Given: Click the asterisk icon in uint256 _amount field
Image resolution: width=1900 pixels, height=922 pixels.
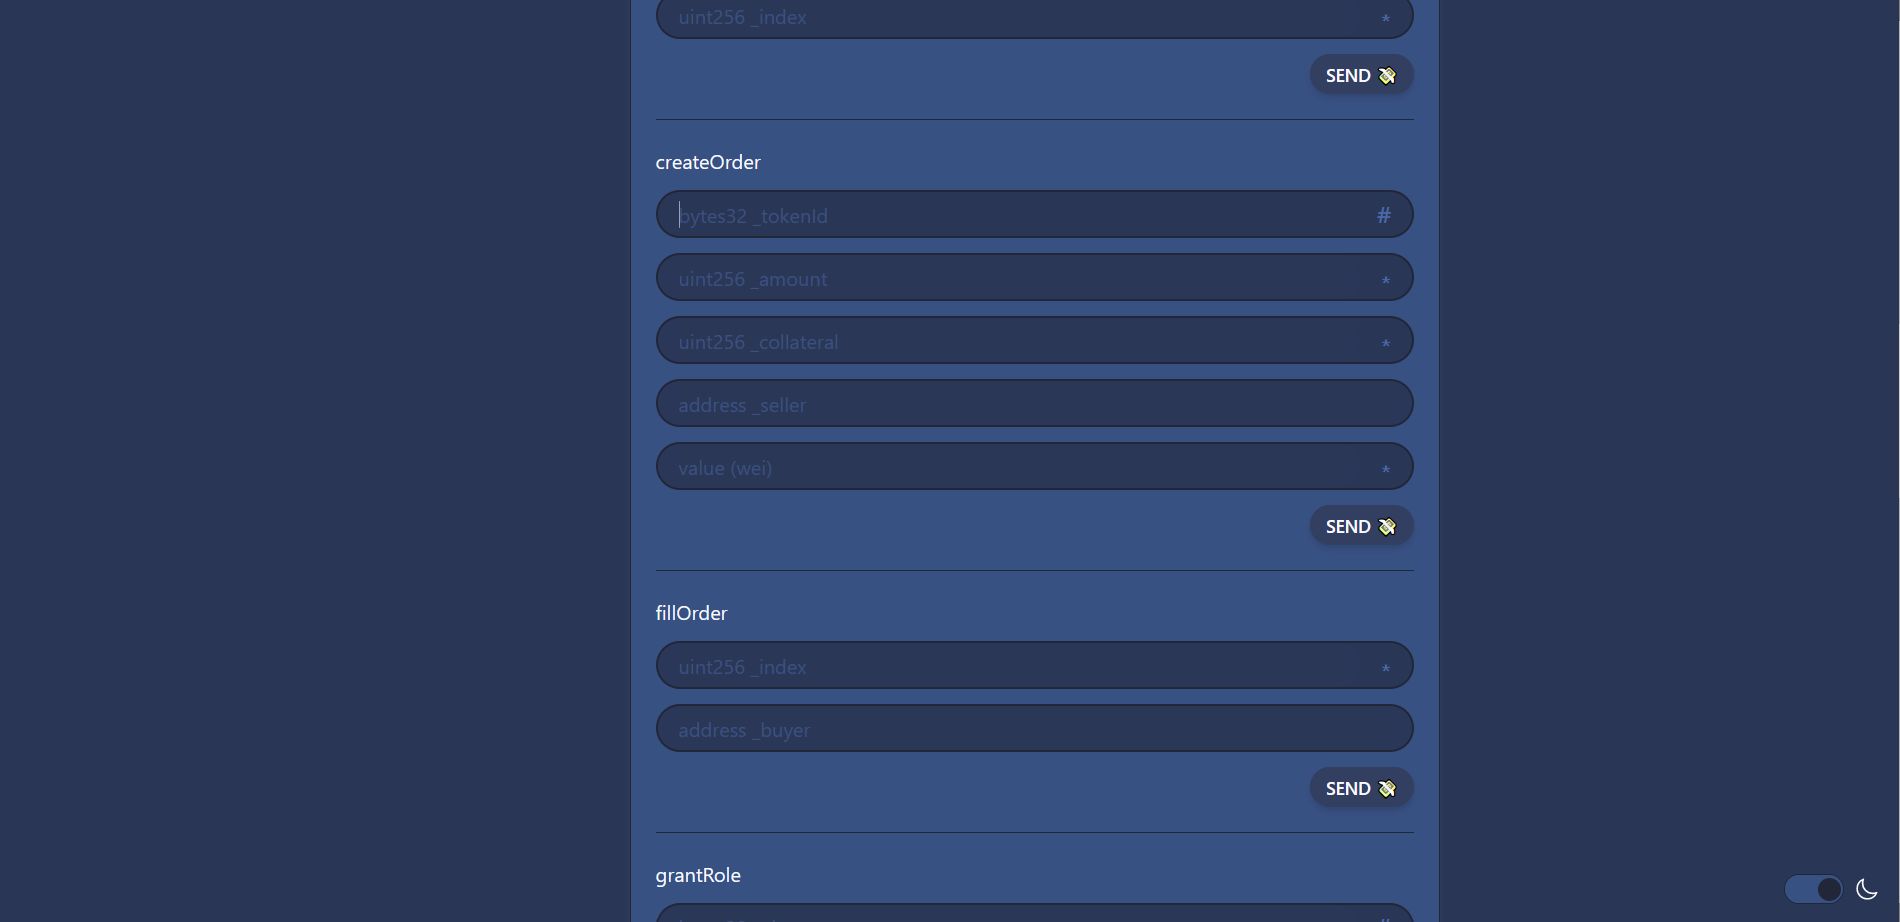Looking at the screenshot, I should pos(1386,281).
